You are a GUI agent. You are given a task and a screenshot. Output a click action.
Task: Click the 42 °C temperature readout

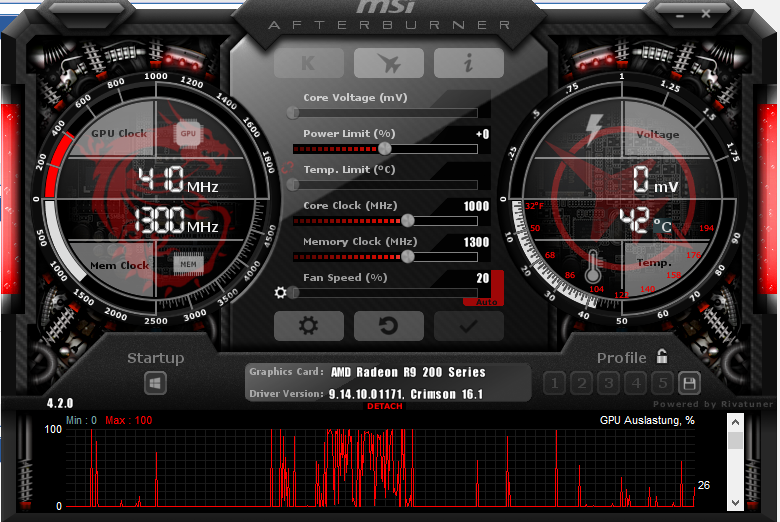(646, 220)
